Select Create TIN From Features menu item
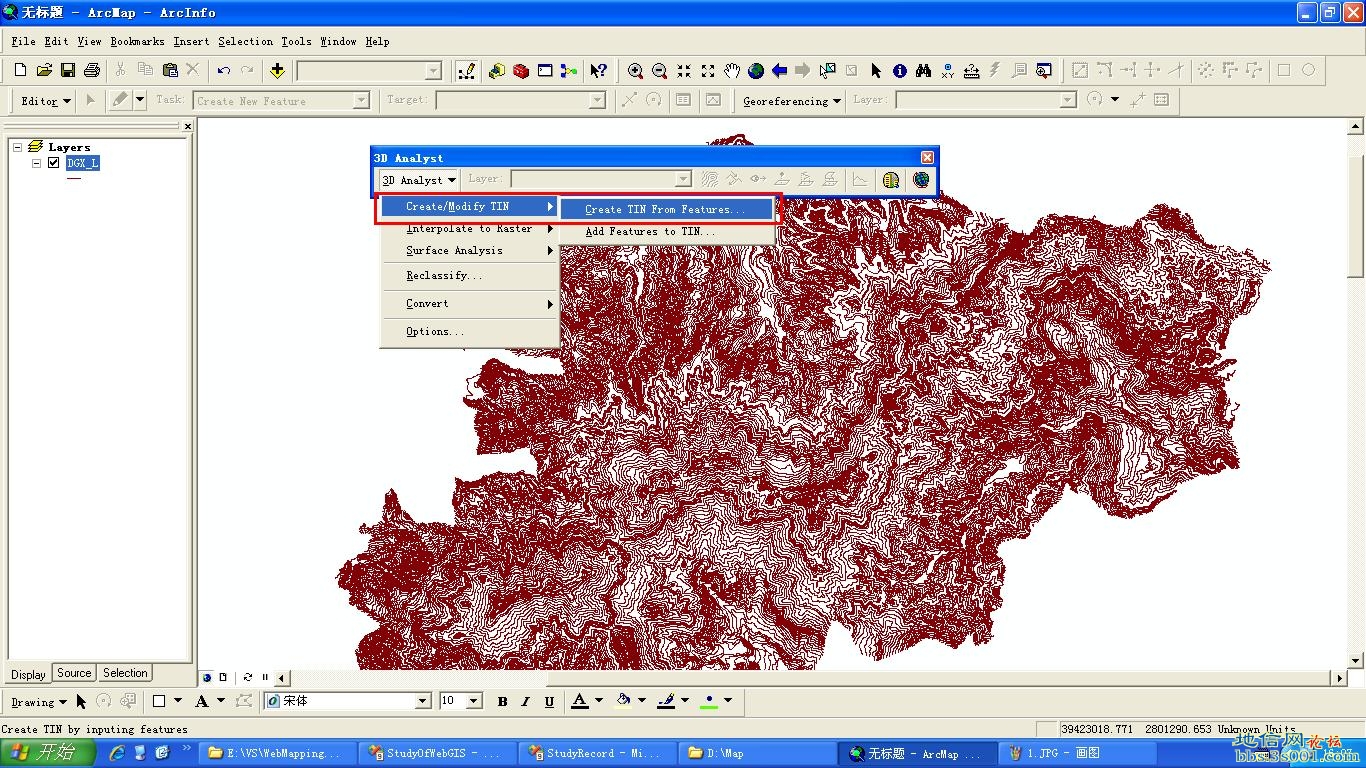Viewport: 1366px width, 768px height. (666, 209)
